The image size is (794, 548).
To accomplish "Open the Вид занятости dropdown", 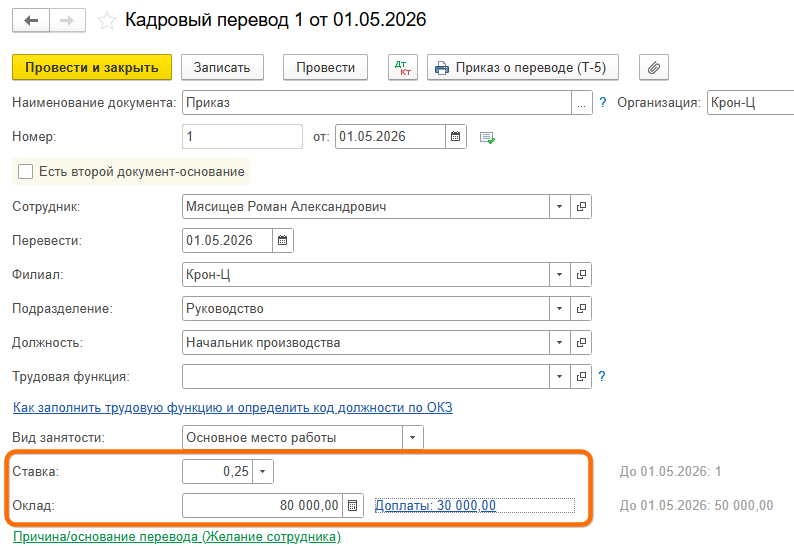I will point(413,437).
